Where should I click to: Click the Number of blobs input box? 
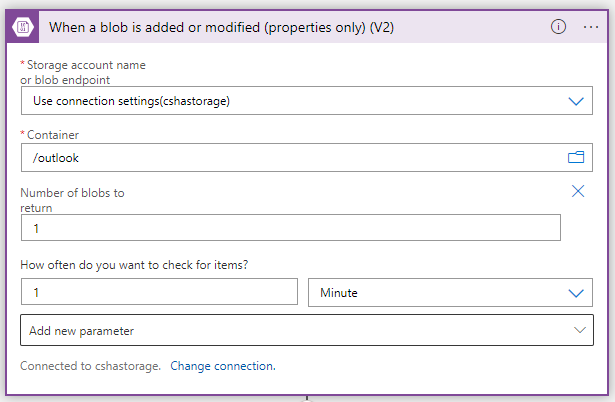(x=290, y=229)
